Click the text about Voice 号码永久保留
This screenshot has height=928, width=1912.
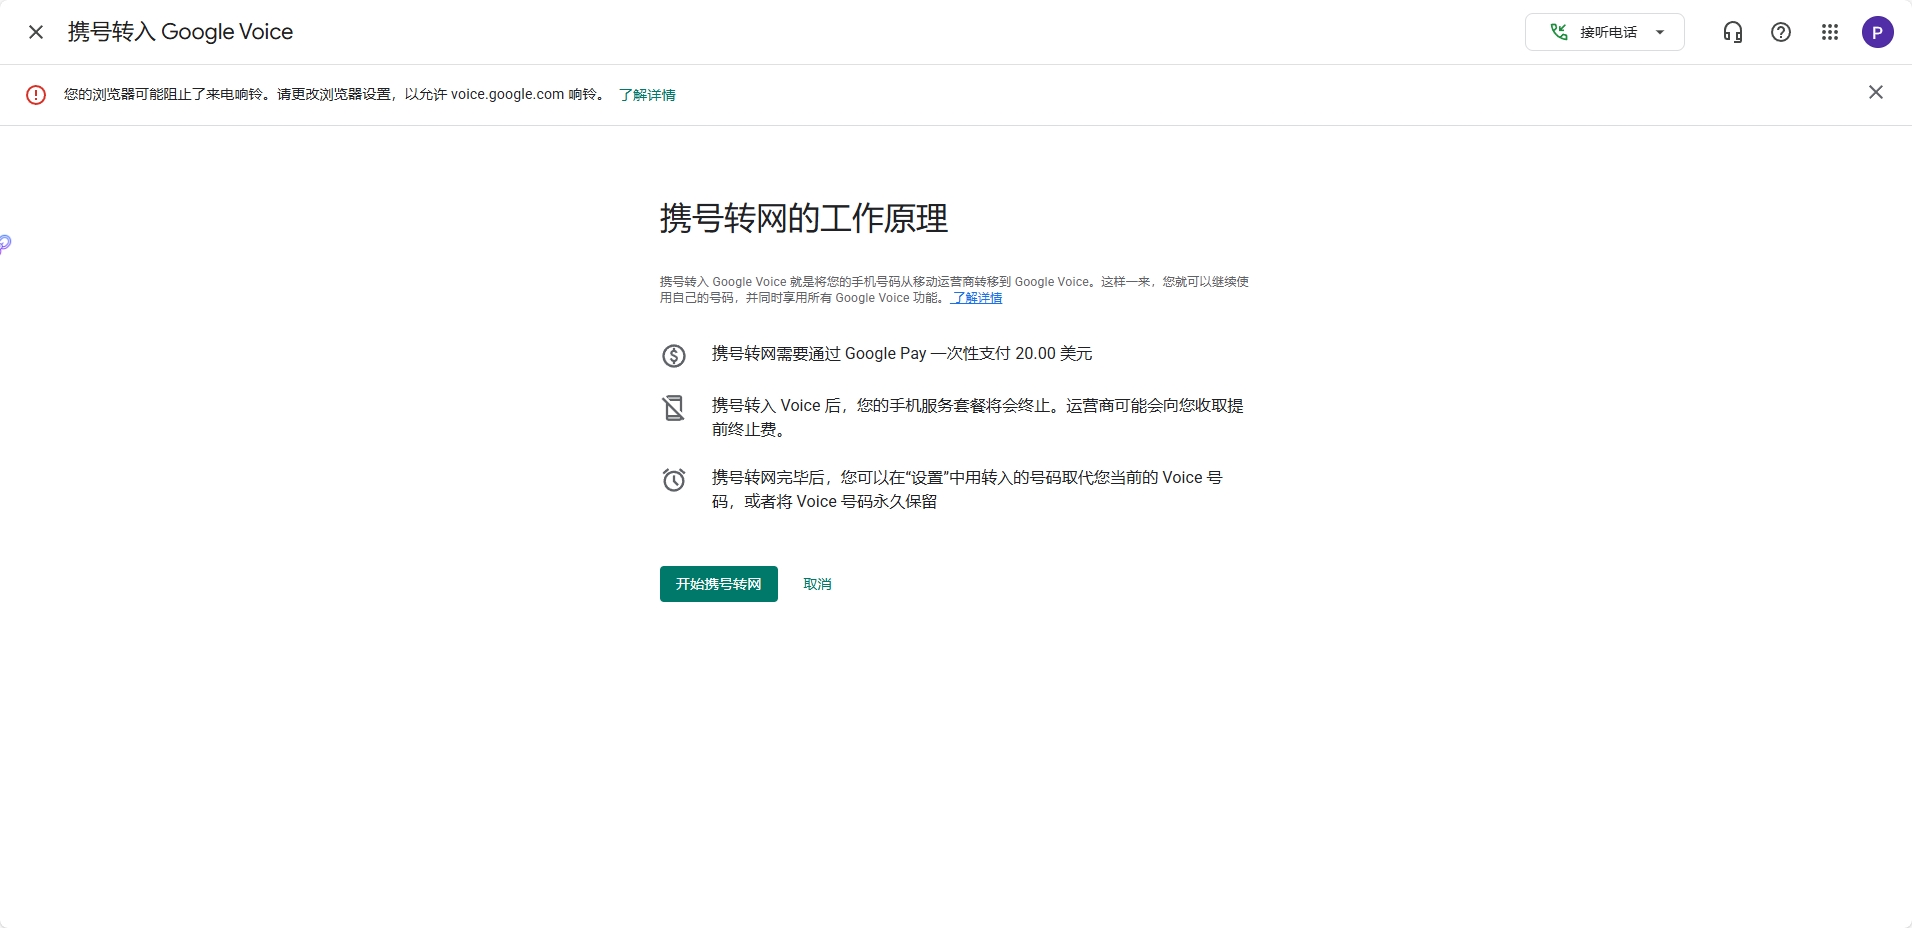tap(967, 490)
